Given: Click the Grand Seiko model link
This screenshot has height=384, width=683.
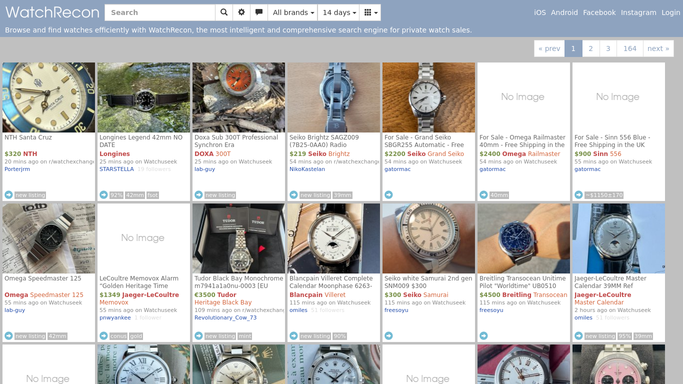Looking at the screenshot, I should [446, 154].
